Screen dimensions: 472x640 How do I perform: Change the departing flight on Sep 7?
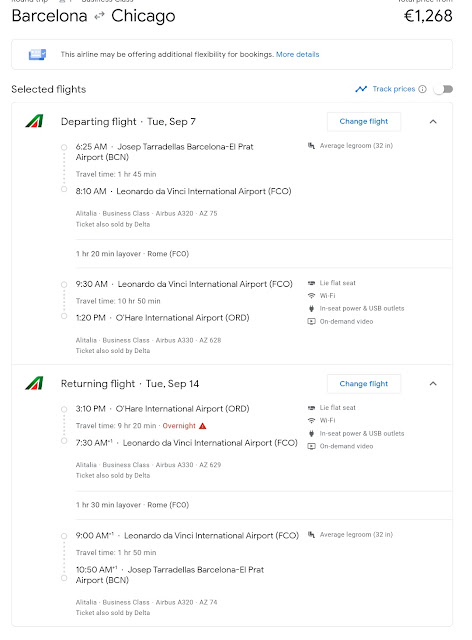tap(364, 122)
